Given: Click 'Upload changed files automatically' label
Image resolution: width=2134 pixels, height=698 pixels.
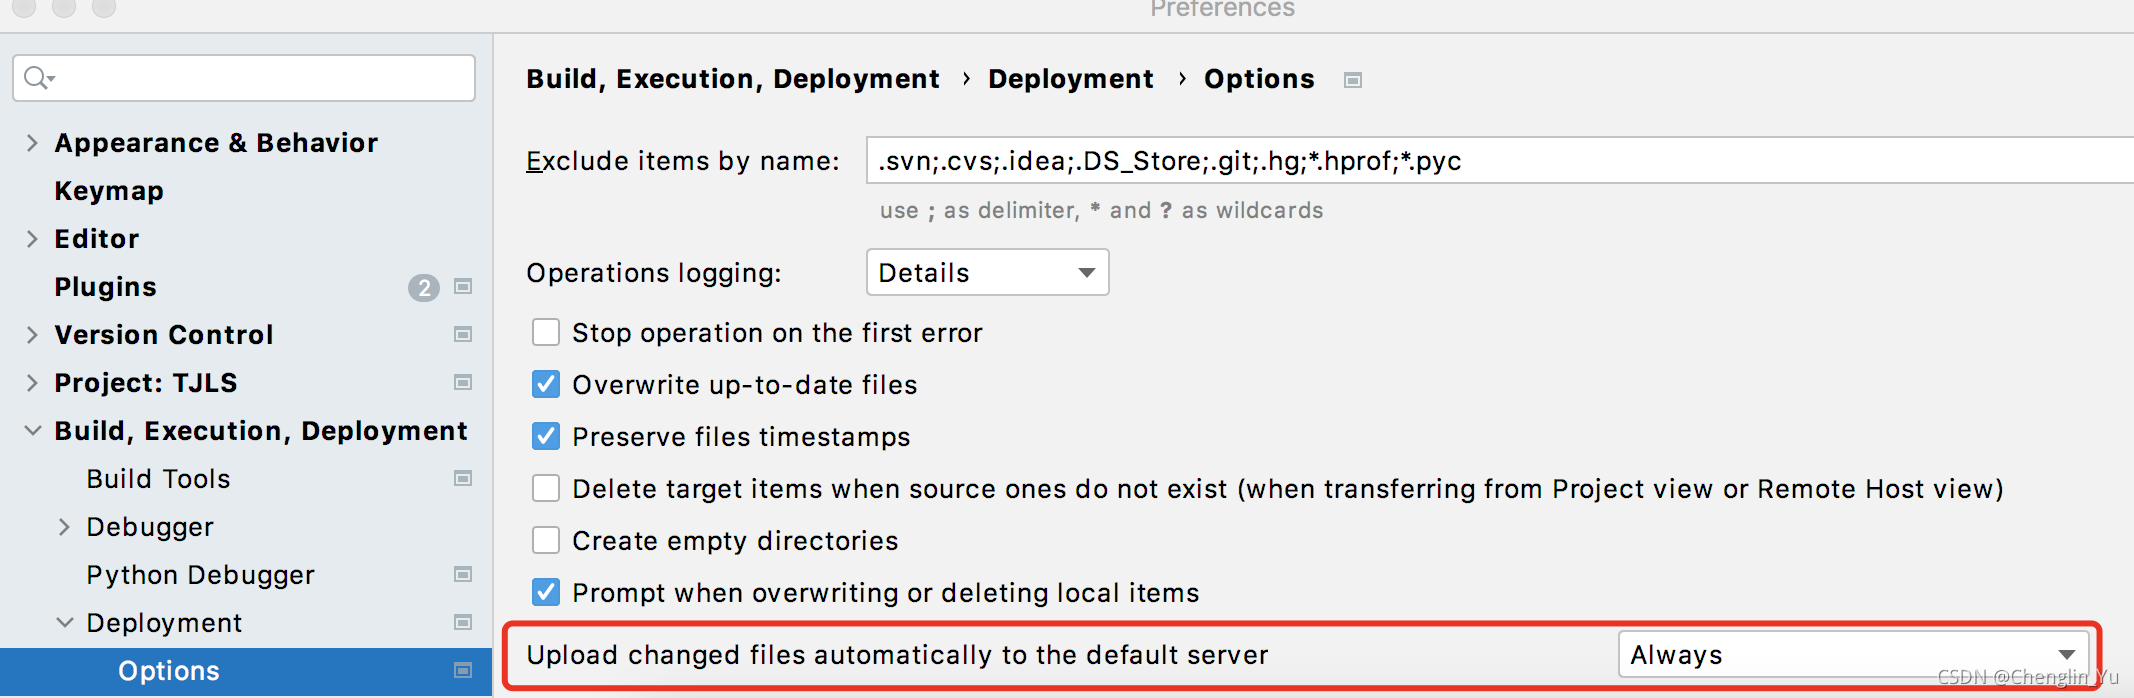Looking at the screenshot, I should coord(897,655).
